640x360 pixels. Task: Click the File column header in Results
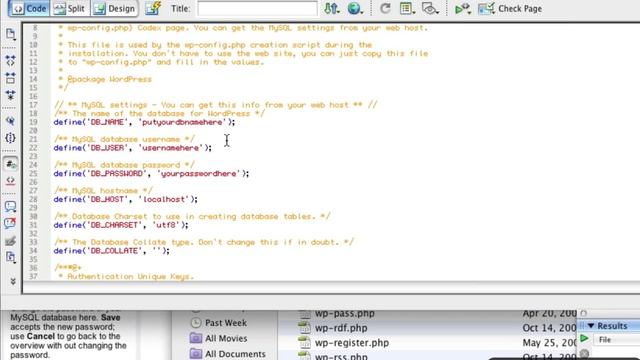point(605,340)
